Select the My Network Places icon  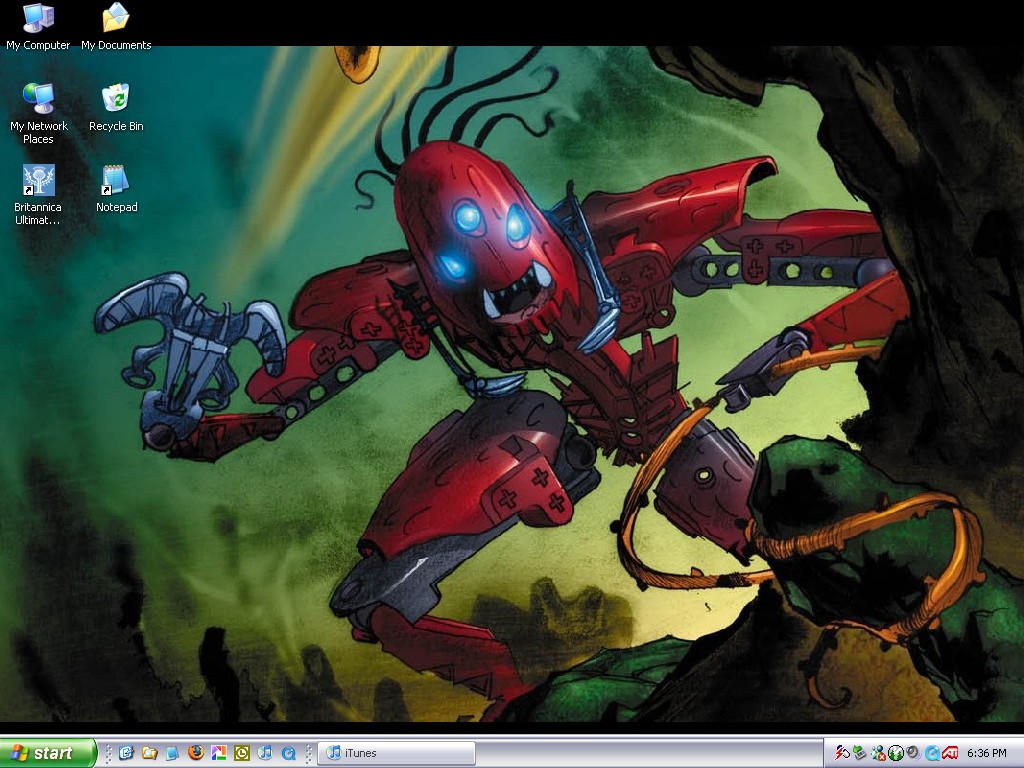coord(39,114)
